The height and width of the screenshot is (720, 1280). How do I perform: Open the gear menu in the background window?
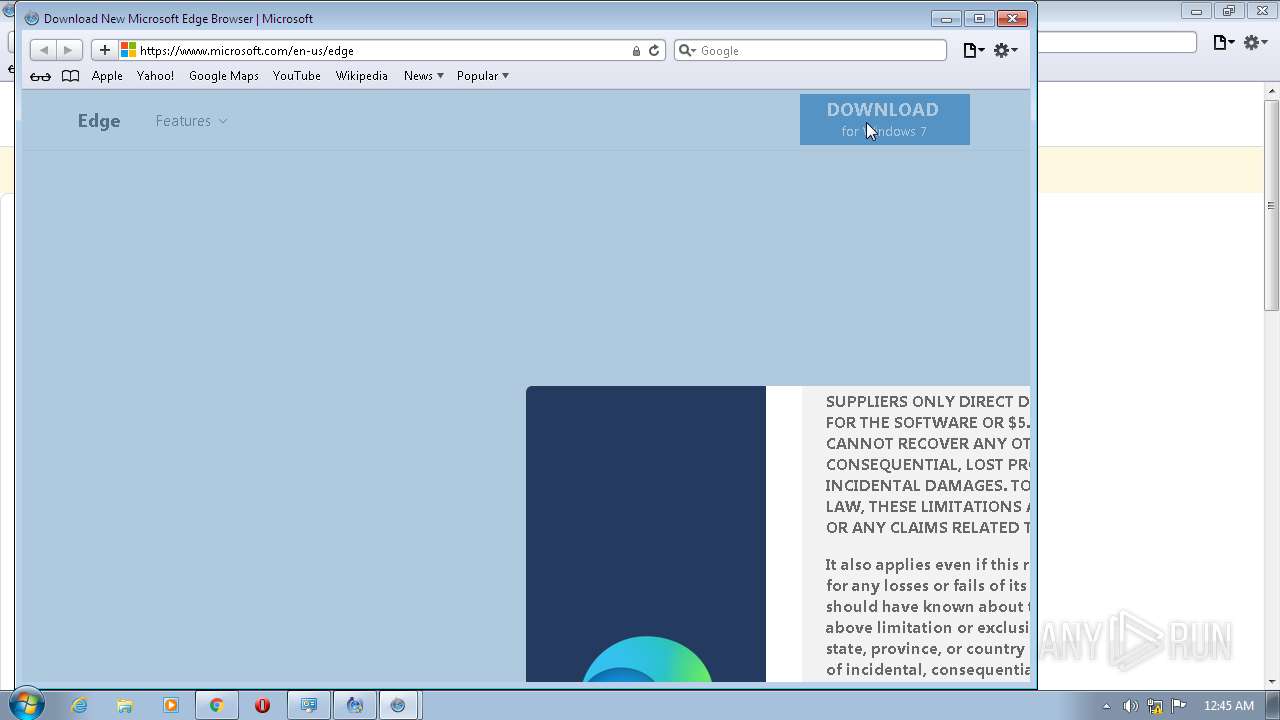coord(1256,42)
